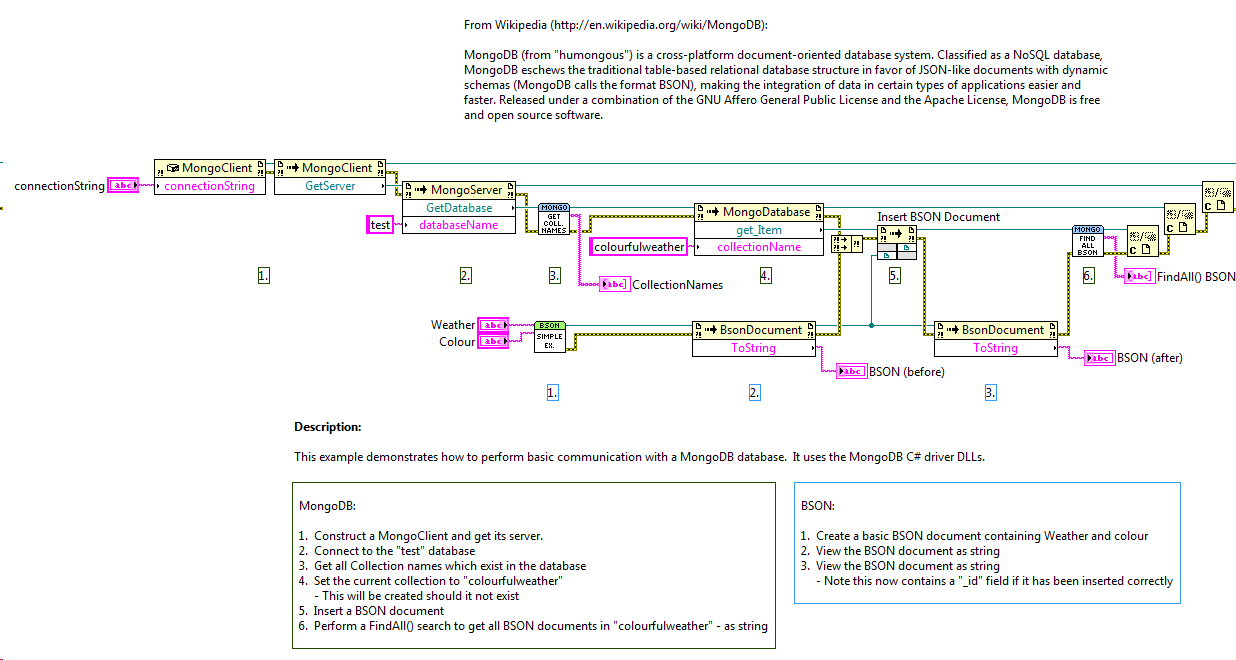1236x660 pixels.
Task: Click the BSON (after) label
Action: [x=1150, y=358]
